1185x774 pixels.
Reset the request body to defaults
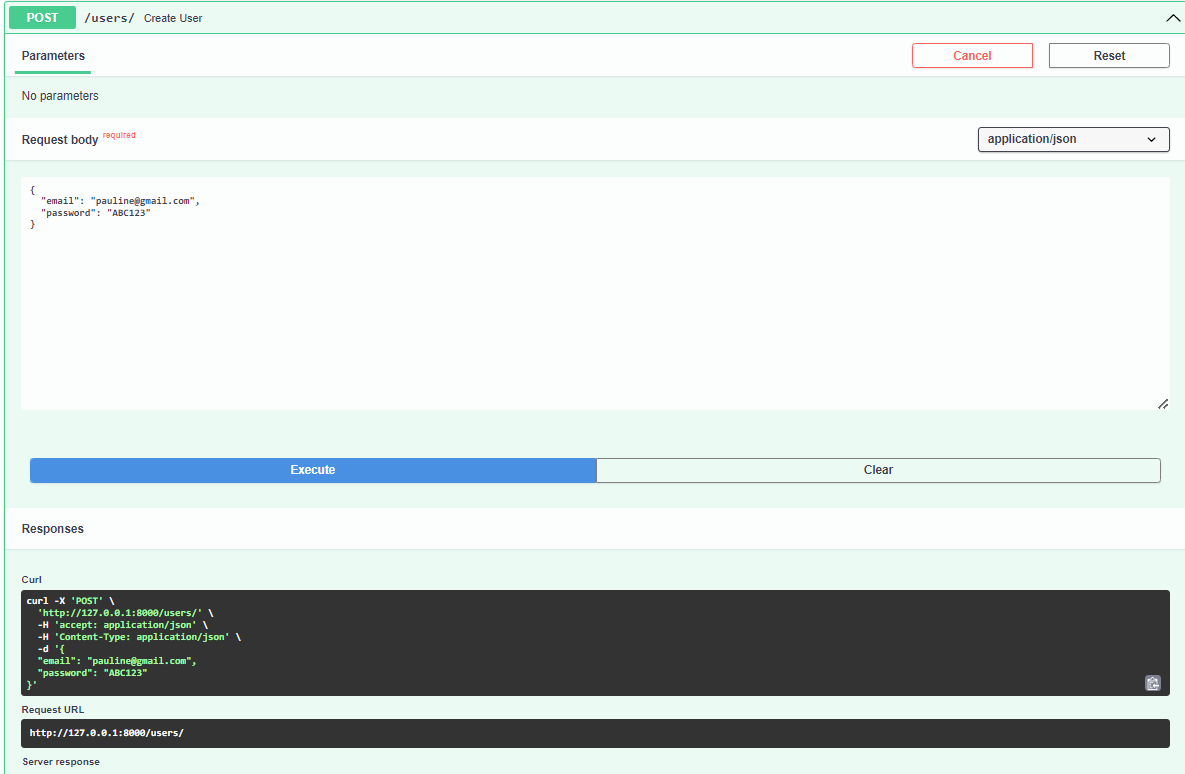point(1108,55)
